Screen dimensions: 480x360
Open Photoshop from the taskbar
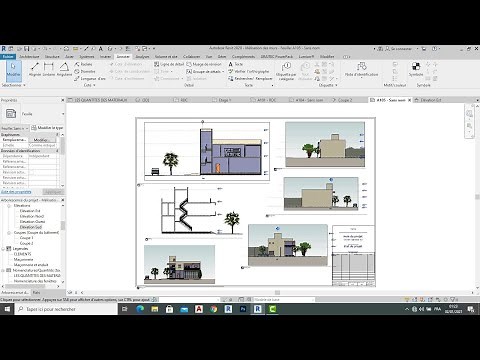pyautogui.click(x=243, y=309)
